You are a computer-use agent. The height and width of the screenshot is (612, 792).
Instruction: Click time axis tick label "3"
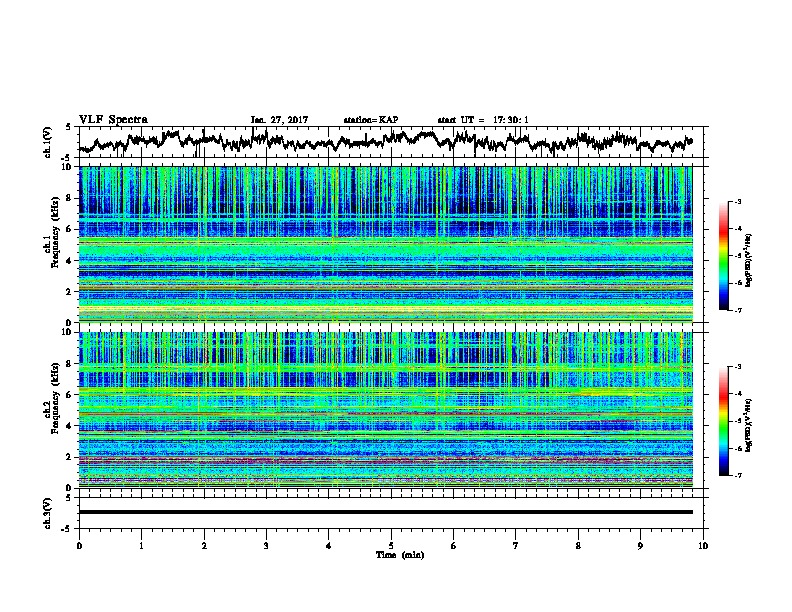266,546
